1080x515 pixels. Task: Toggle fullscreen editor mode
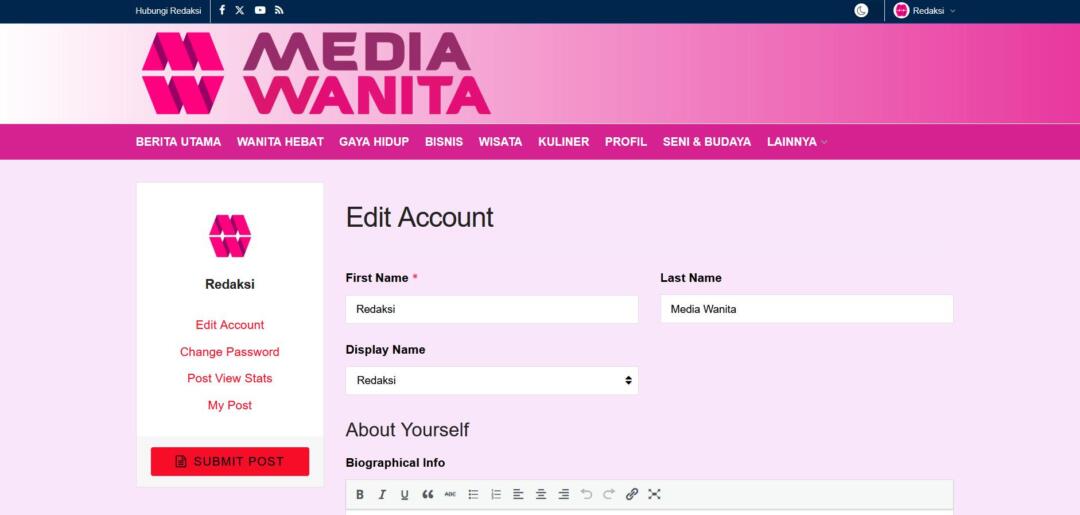click(x=654, y=494)
